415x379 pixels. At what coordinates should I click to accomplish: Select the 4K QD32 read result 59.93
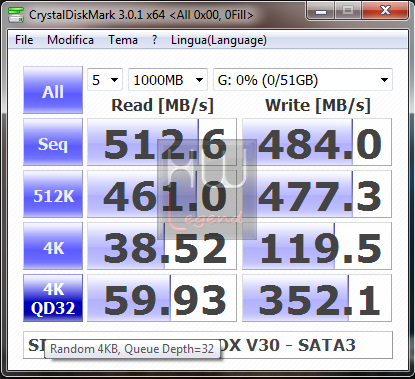(162, 298)
